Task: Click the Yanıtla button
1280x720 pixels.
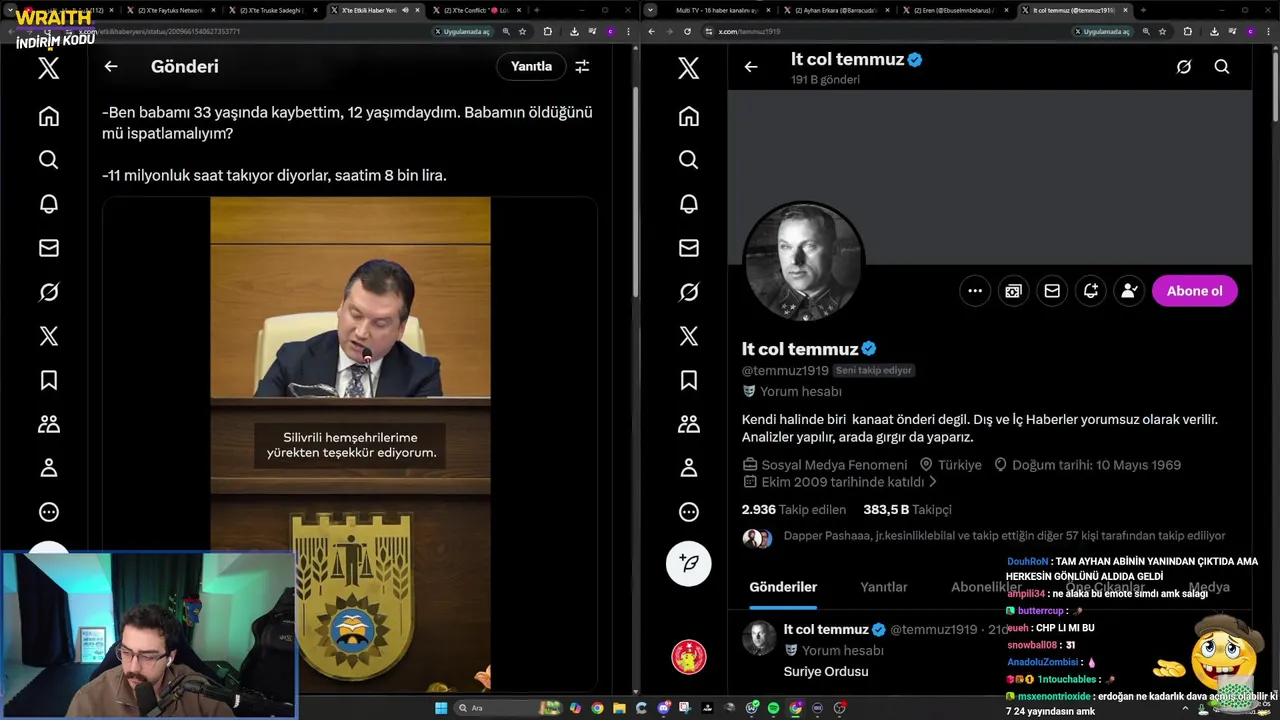Action: coord(531,66)
